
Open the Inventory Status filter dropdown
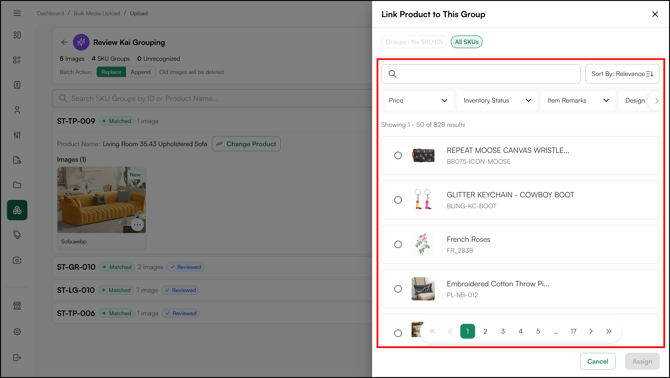pyautogui.click(x=497, y=100)
